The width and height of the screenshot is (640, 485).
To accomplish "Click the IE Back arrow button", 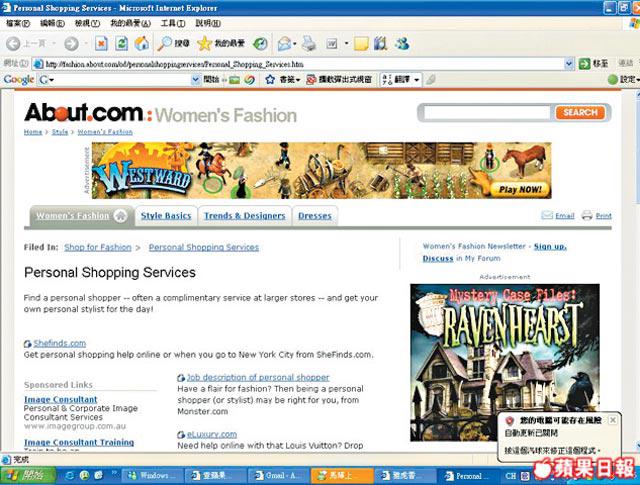I will pyautogui.click(x=13, y=43).
